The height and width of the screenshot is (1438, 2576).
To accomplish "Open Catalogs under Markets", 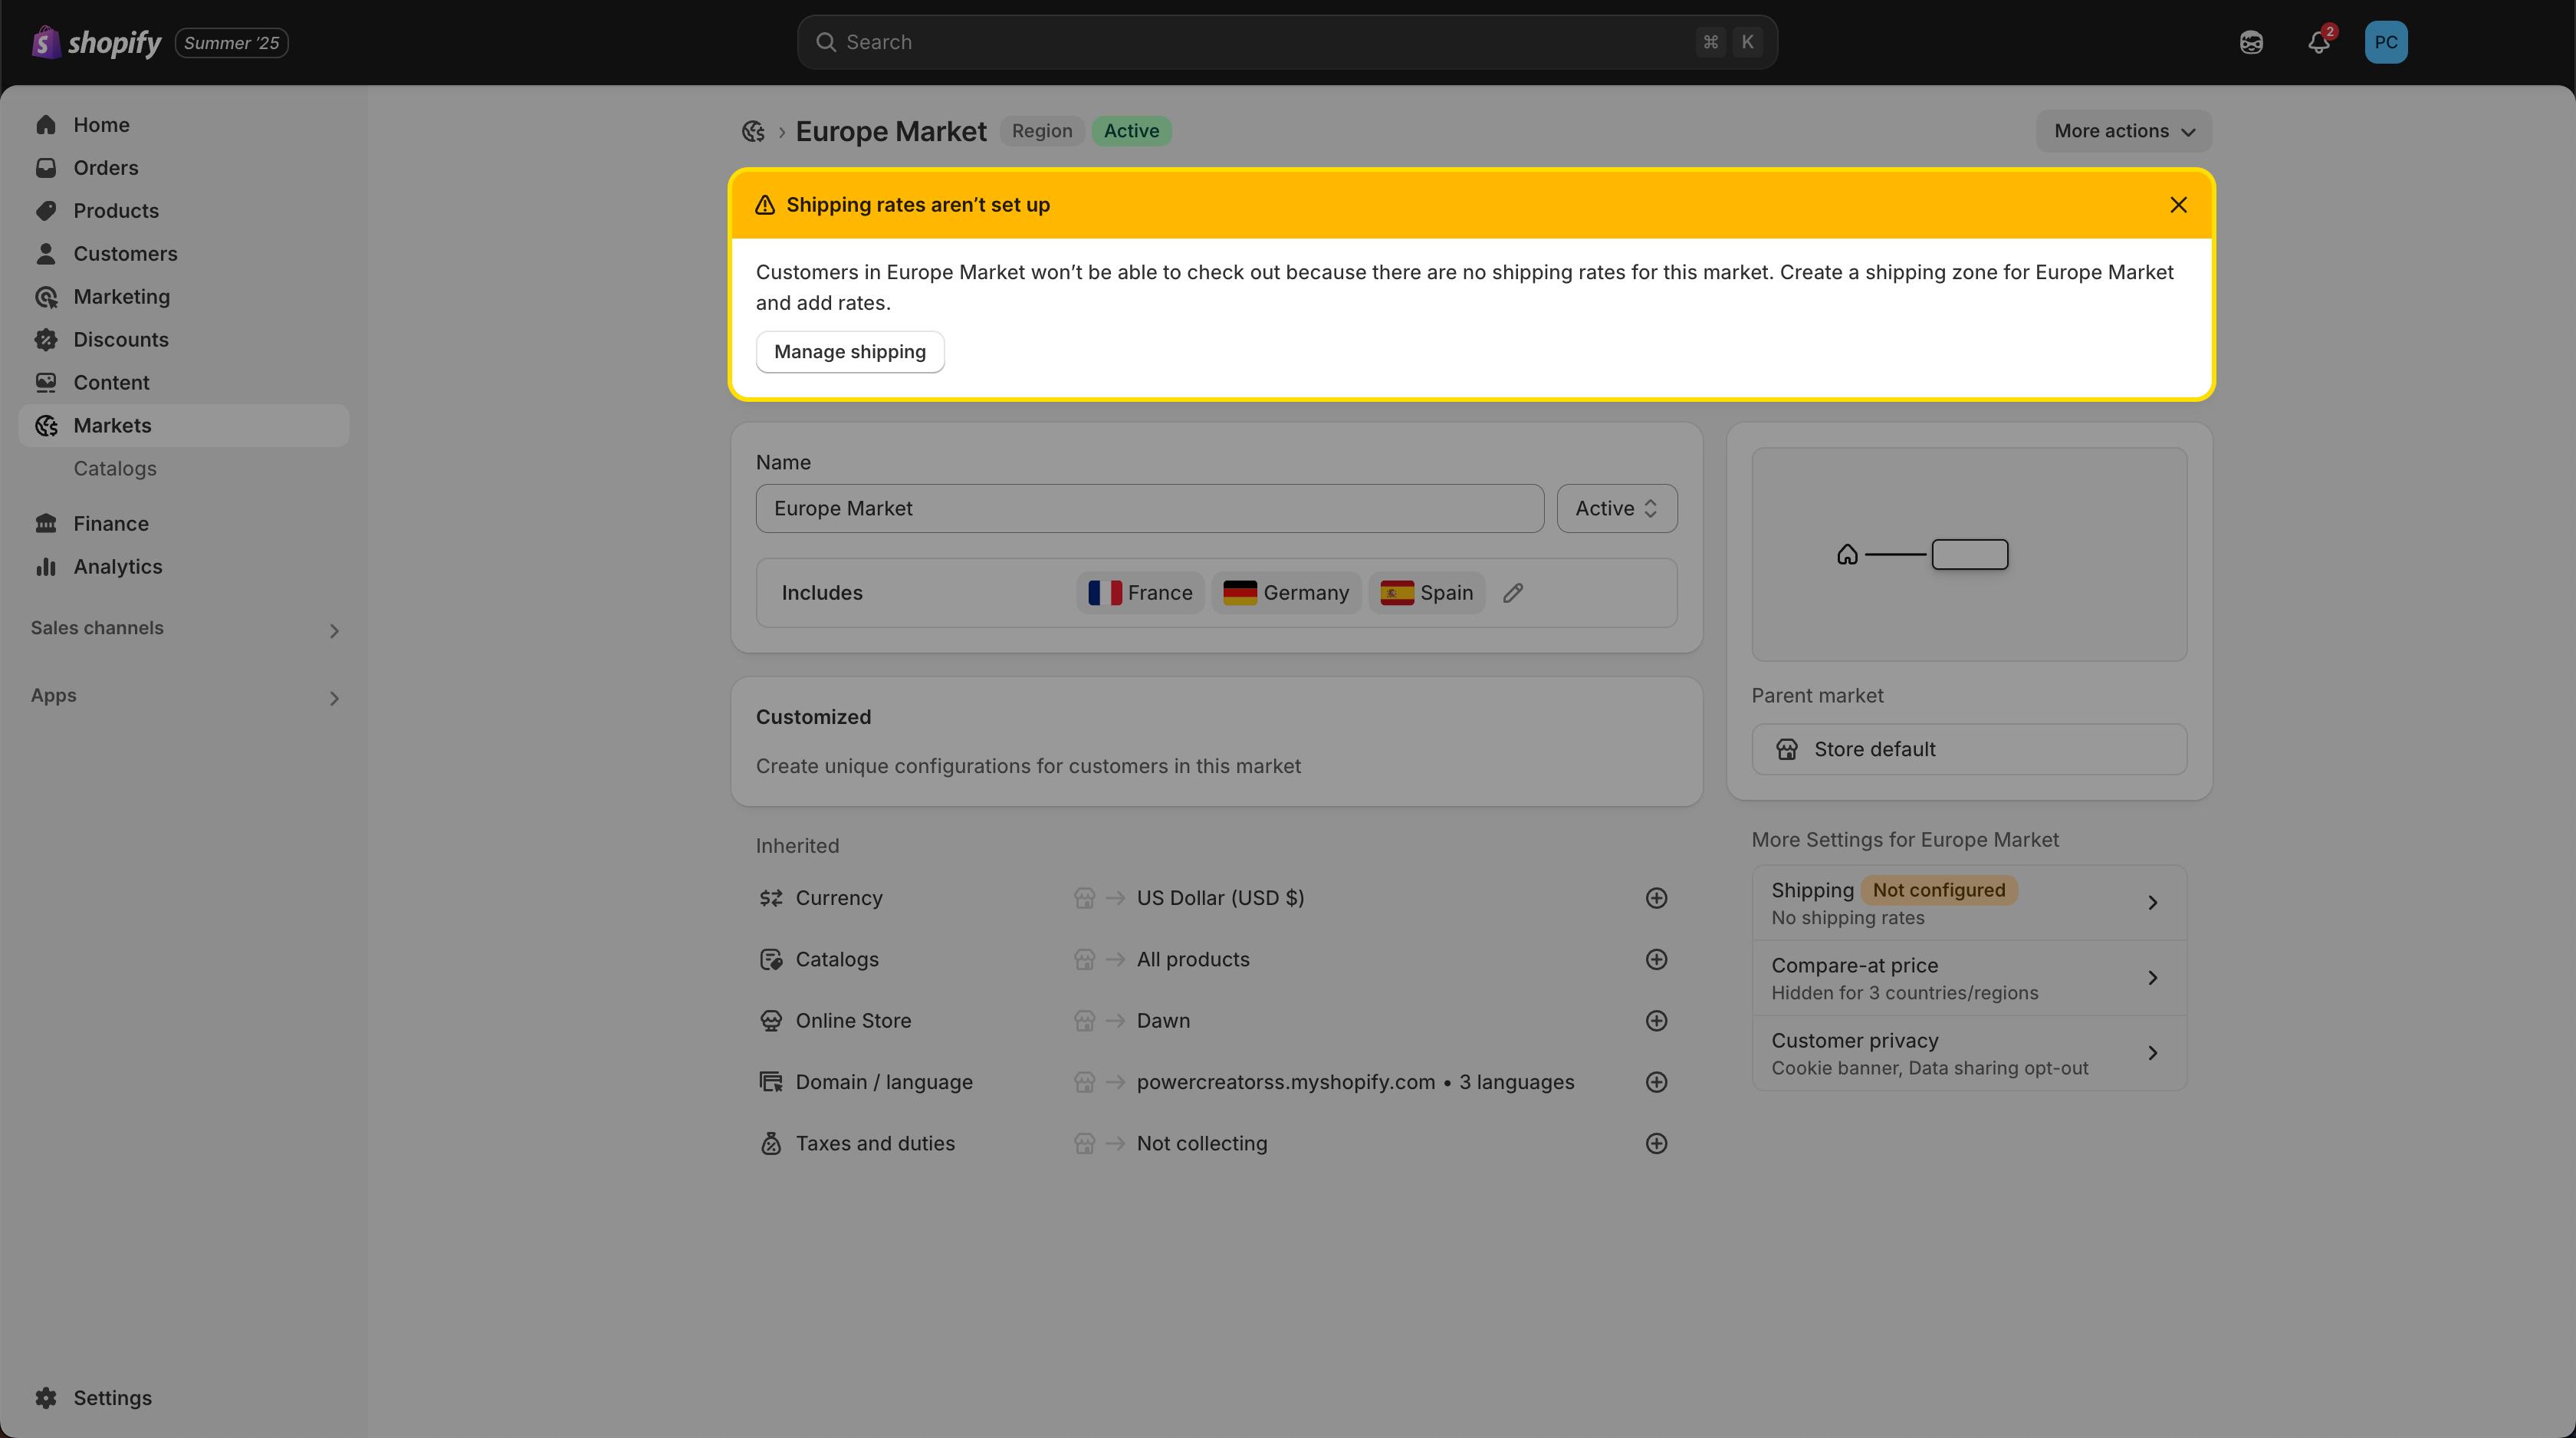I will click(184, 469).
